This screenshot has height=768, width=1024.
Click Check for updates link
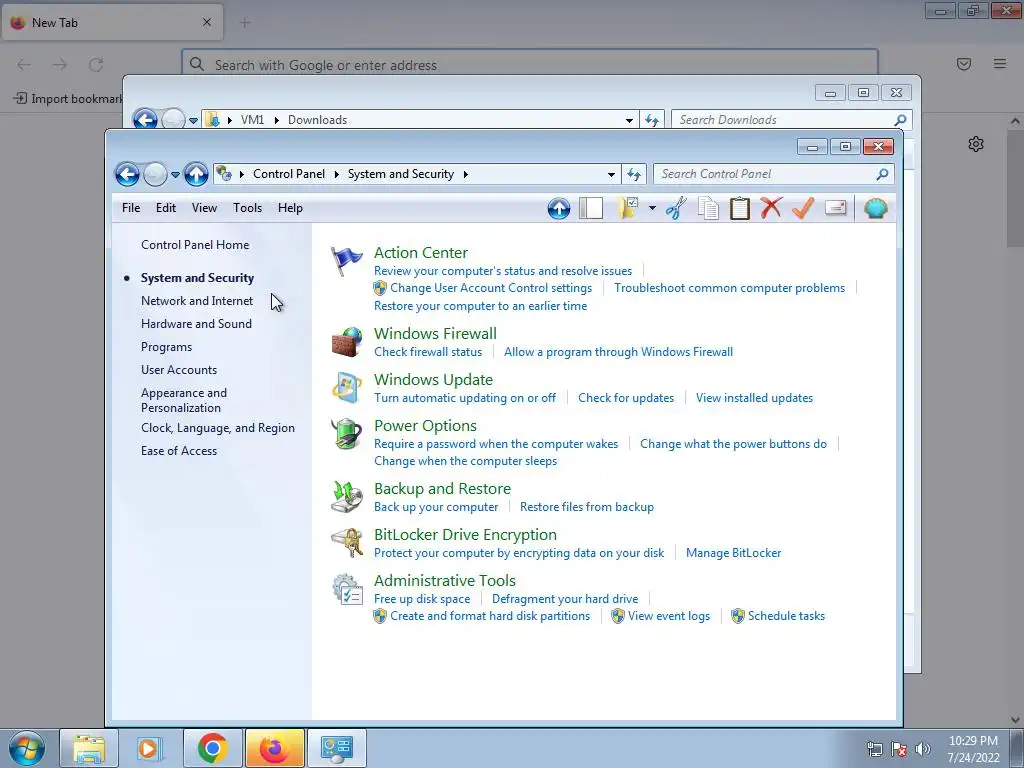[x=626, y=398]
